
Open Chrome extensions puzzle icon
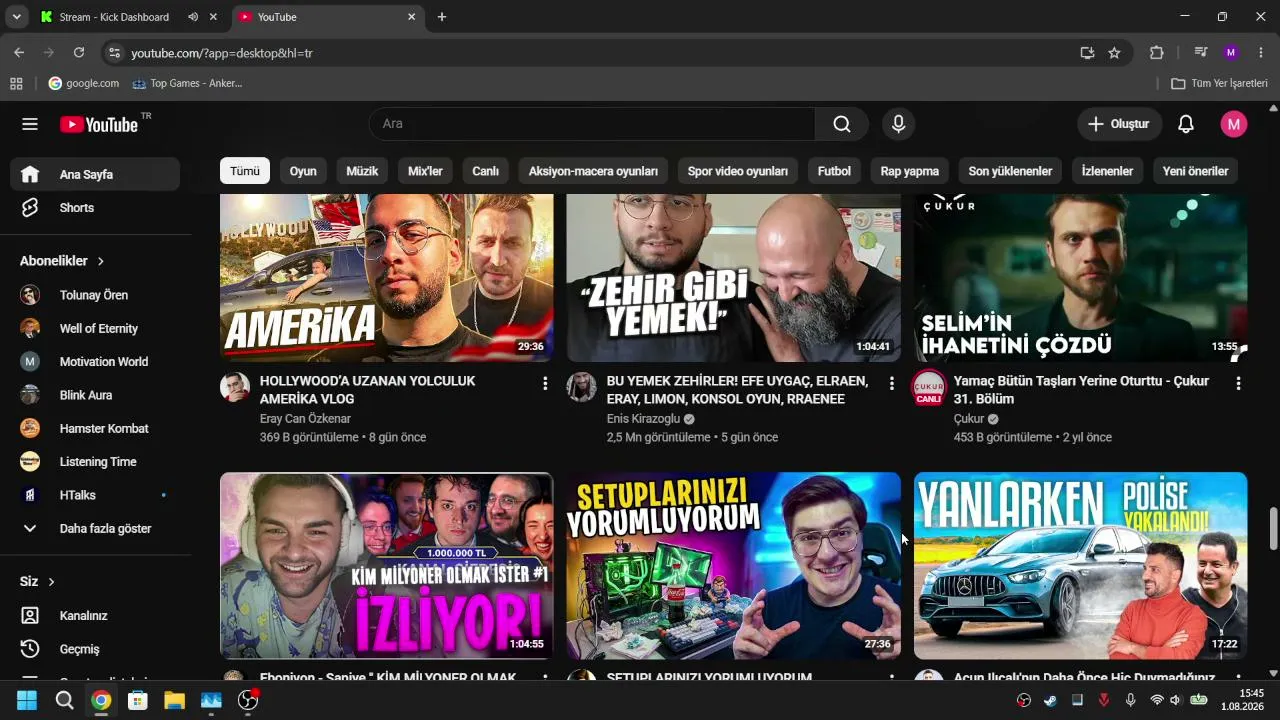pos(1157,53)
